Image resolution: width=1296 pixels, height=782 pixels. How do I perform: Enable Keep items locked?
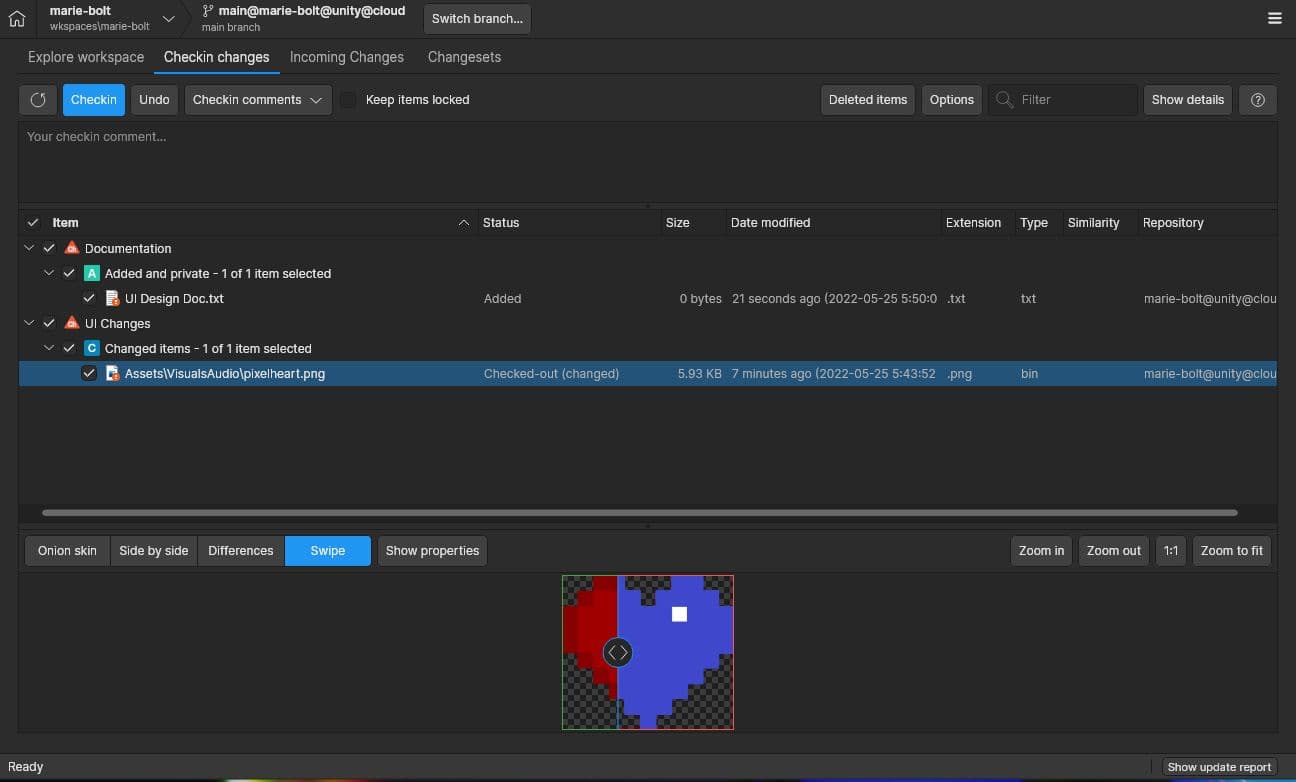pyautogui.click(x=347, y=100)
